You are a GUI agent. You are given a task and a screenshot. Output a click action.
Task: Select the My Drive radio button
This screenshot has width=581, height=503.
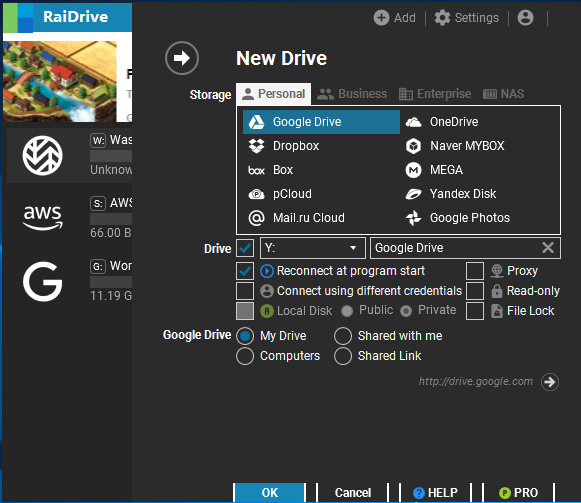(x=245, y=336)
